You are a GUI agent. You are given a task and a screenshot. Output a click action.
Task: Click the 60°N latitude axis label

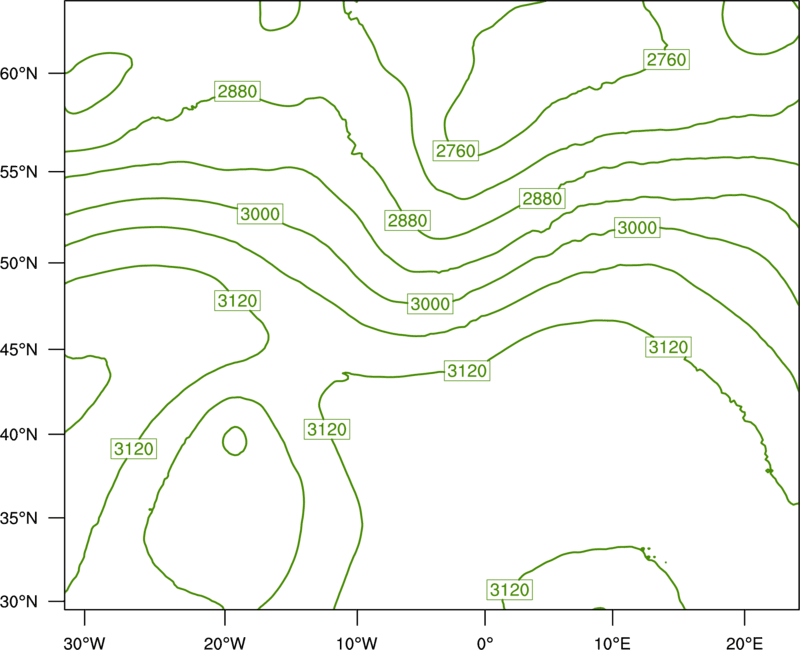point(19,74)
